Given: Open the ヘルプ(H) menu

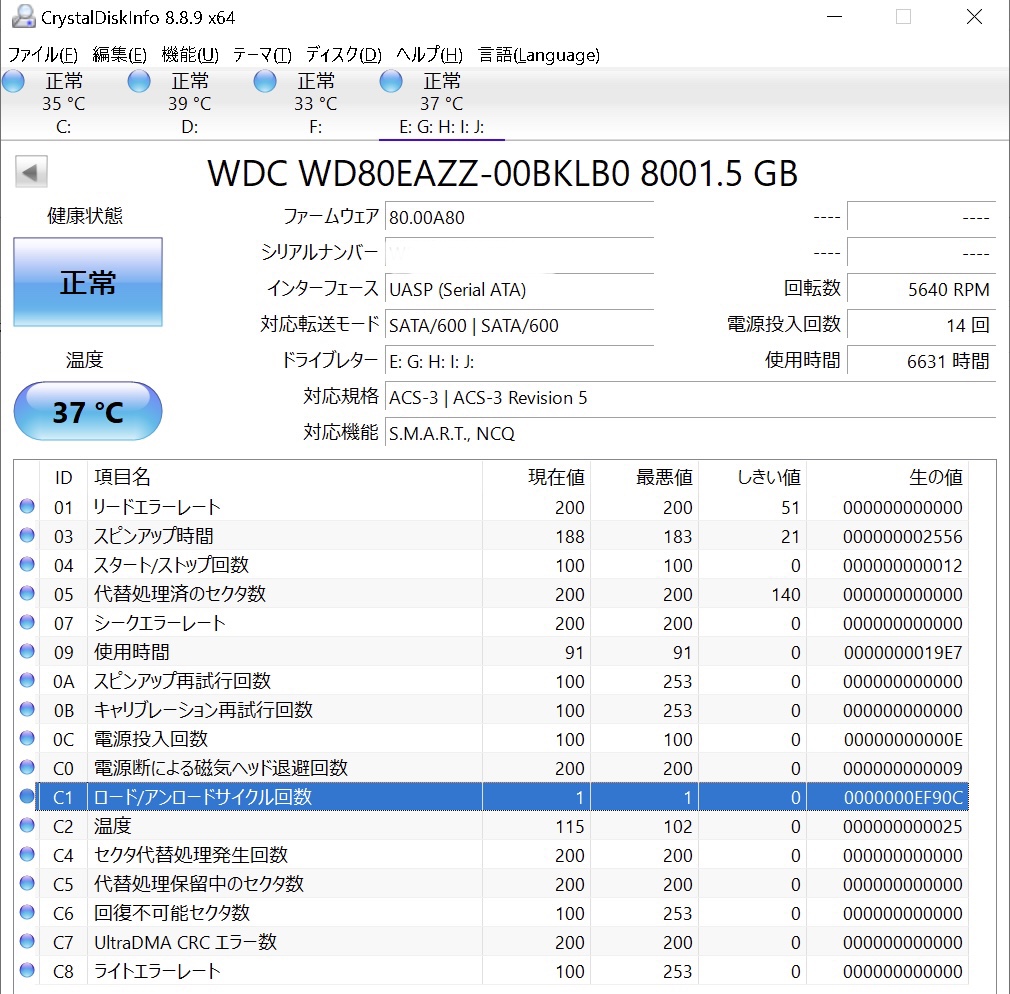Looking at the screenshot, I should coord(429,55).
